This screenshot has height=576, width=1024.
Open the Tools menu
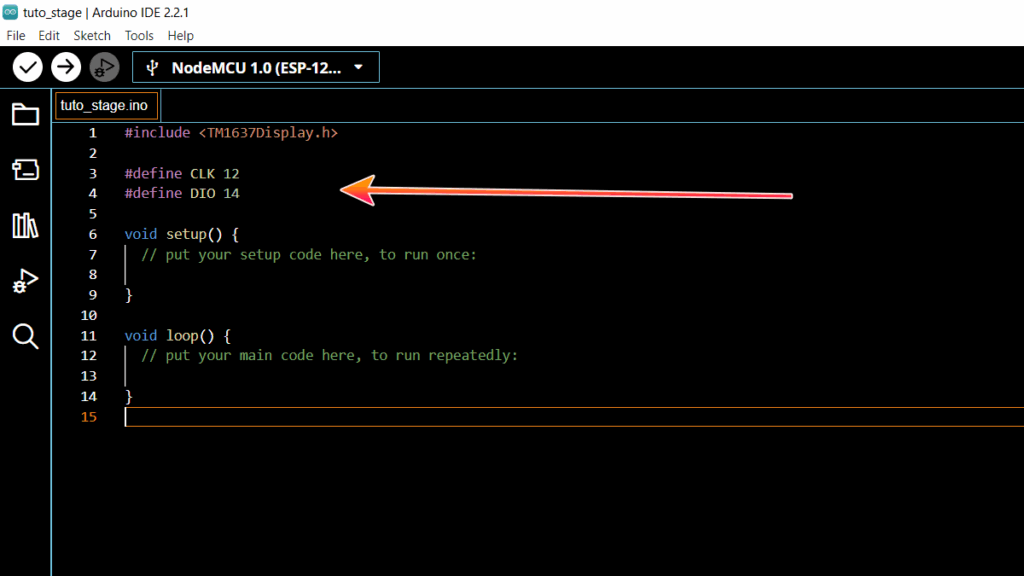point(139,36)
